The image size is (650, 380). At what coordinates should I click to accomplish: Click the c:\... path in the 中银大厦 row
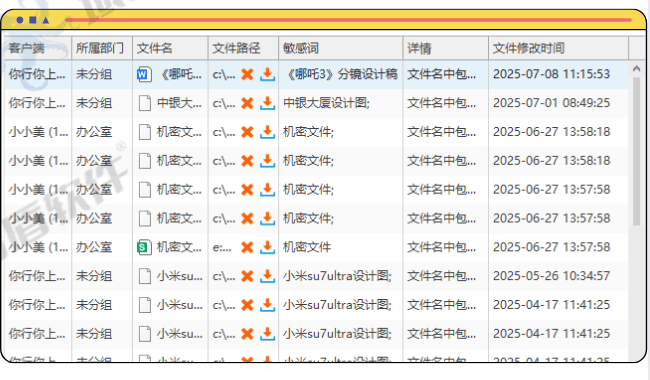click(224, 104)
